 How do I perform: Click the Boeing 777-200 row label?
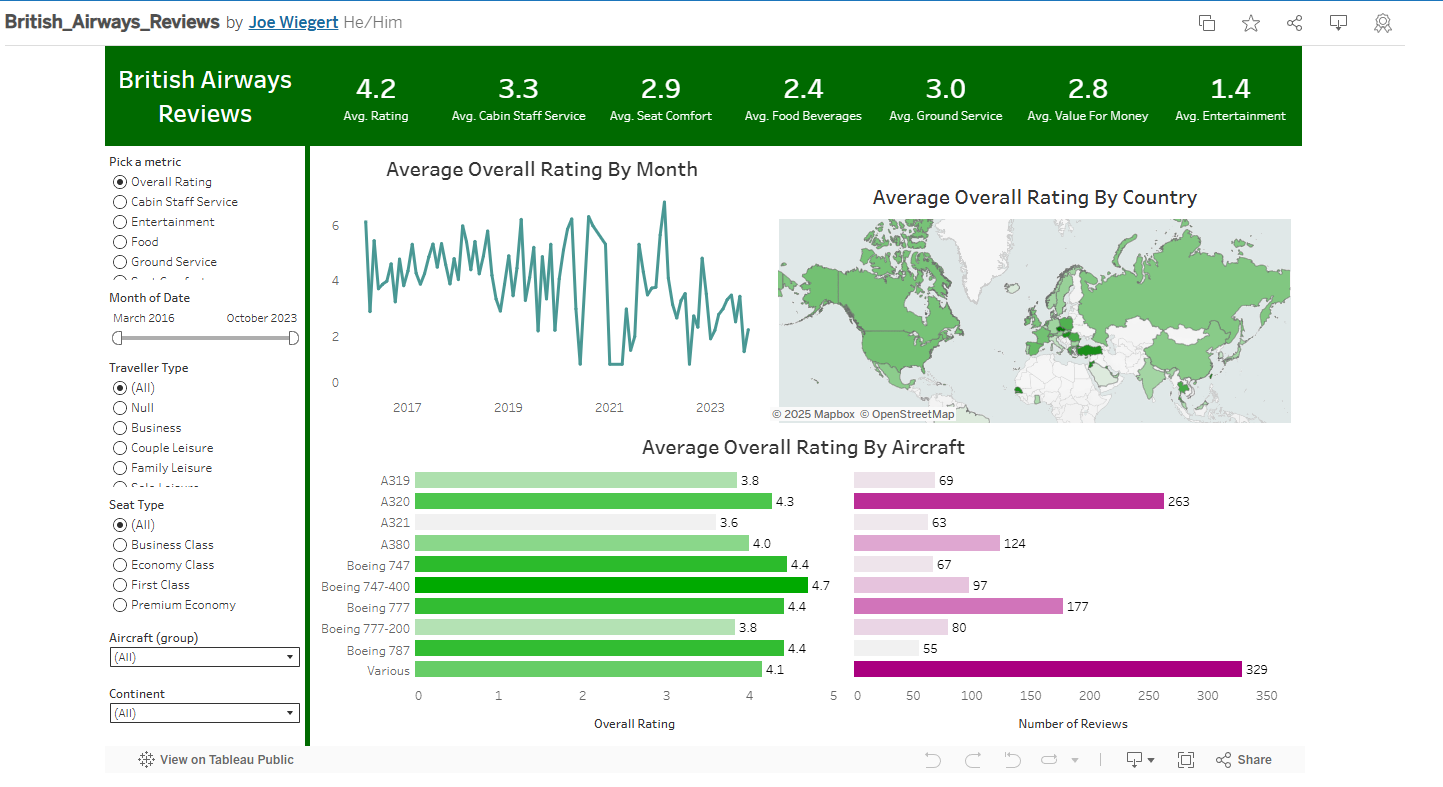(x=366, y=628)
